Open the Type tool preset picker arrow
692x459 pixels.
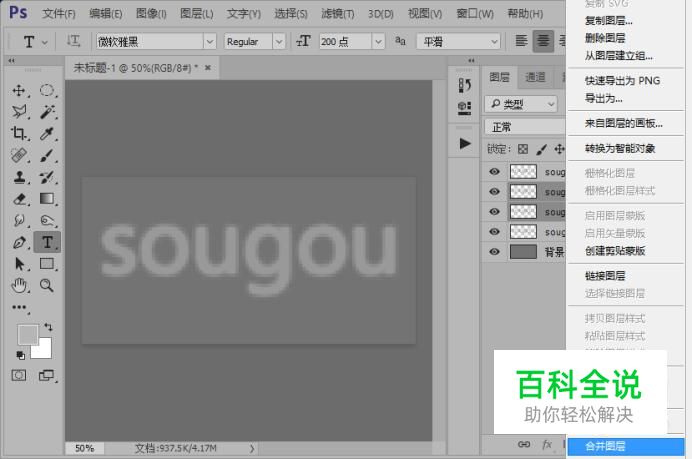45,42
